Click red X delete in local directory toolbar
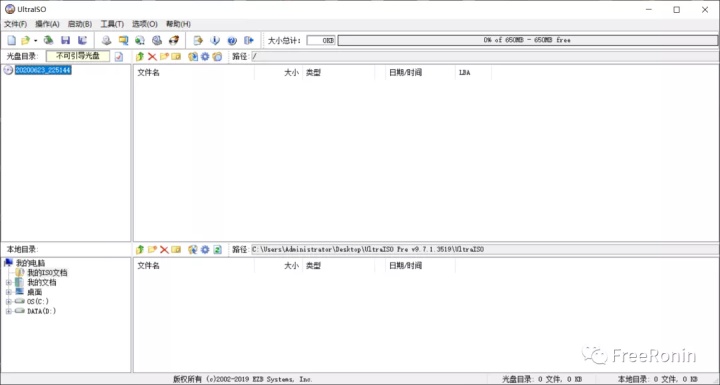Image resolution: width=720 pixels, height=385 pixels. (164, 249)
